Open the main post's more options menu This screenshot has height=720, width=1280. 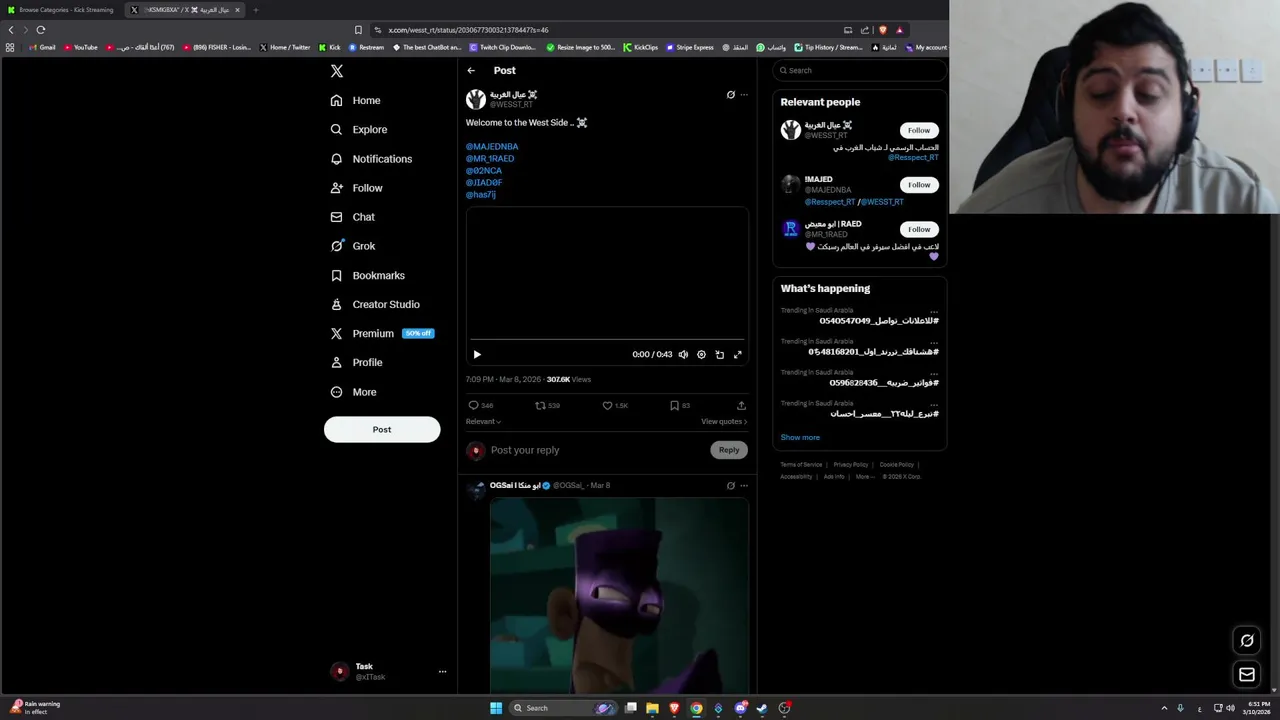click(x=743, y=95)
